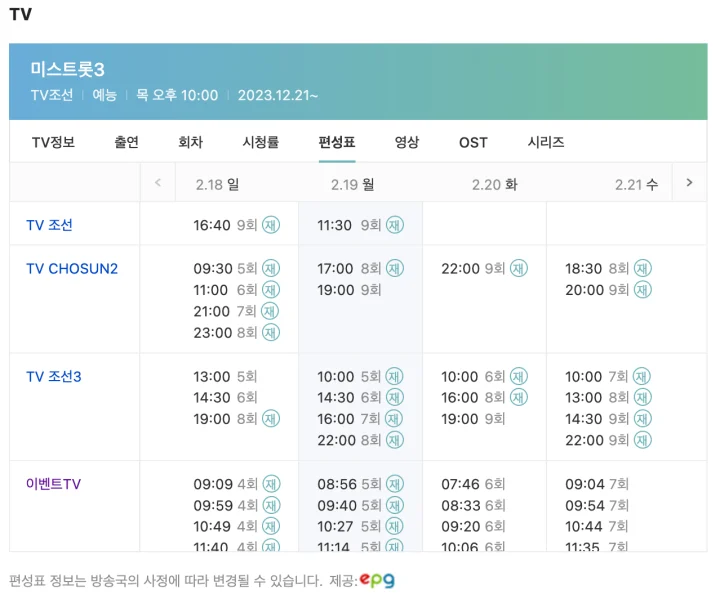Click the 재 badge beside 09:09 4회
720x599 pixels.
tap(271, 484)
